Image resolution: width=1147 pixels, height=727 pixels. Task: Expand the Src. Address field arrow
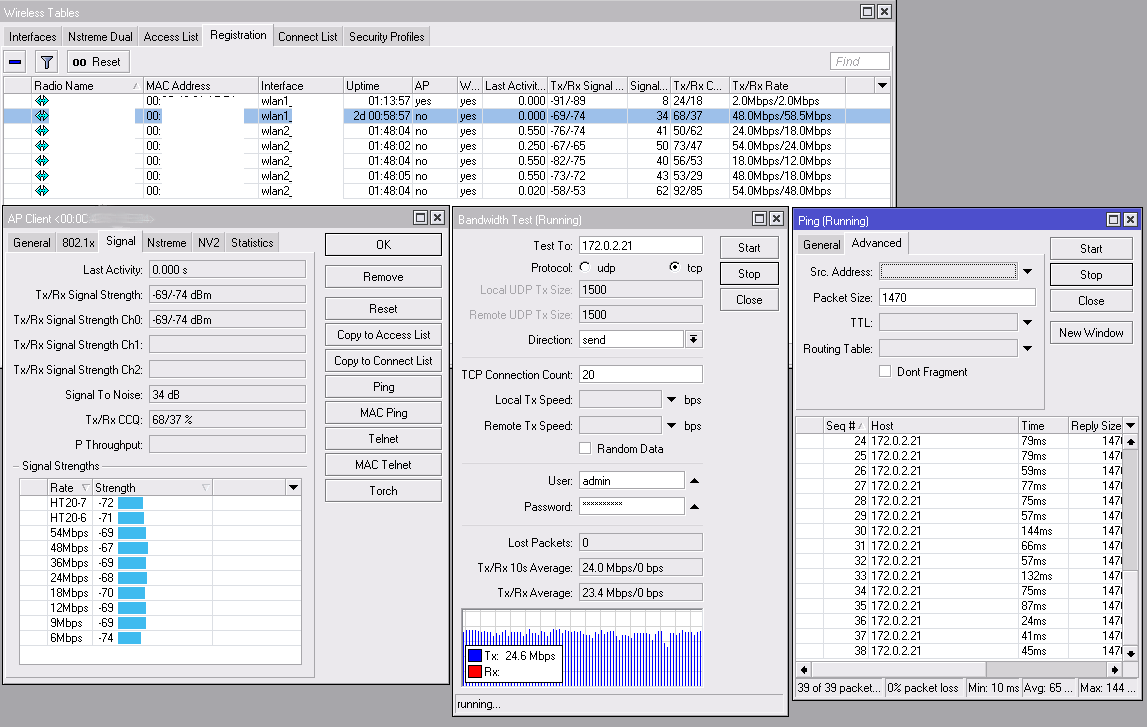click(x=1027, y=272)
